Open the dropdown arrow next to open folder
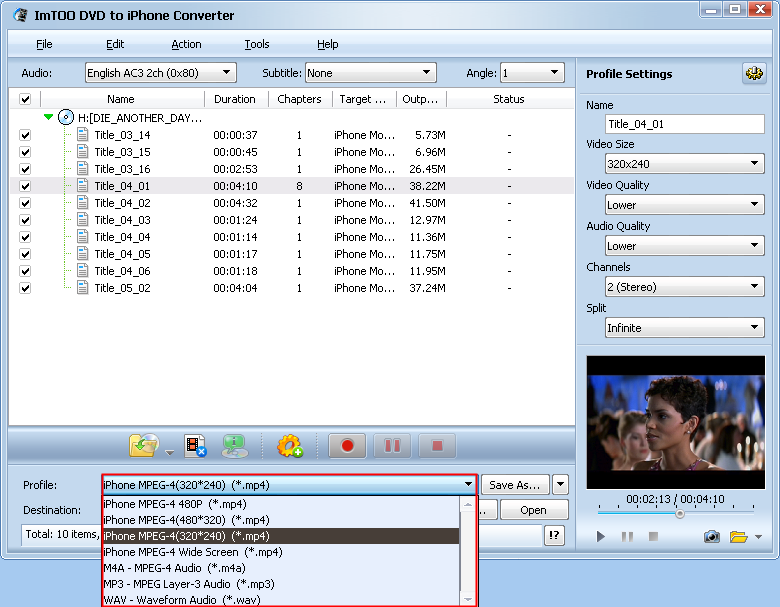This screenshot has height=607, width=780. click(x=170, y=452)
